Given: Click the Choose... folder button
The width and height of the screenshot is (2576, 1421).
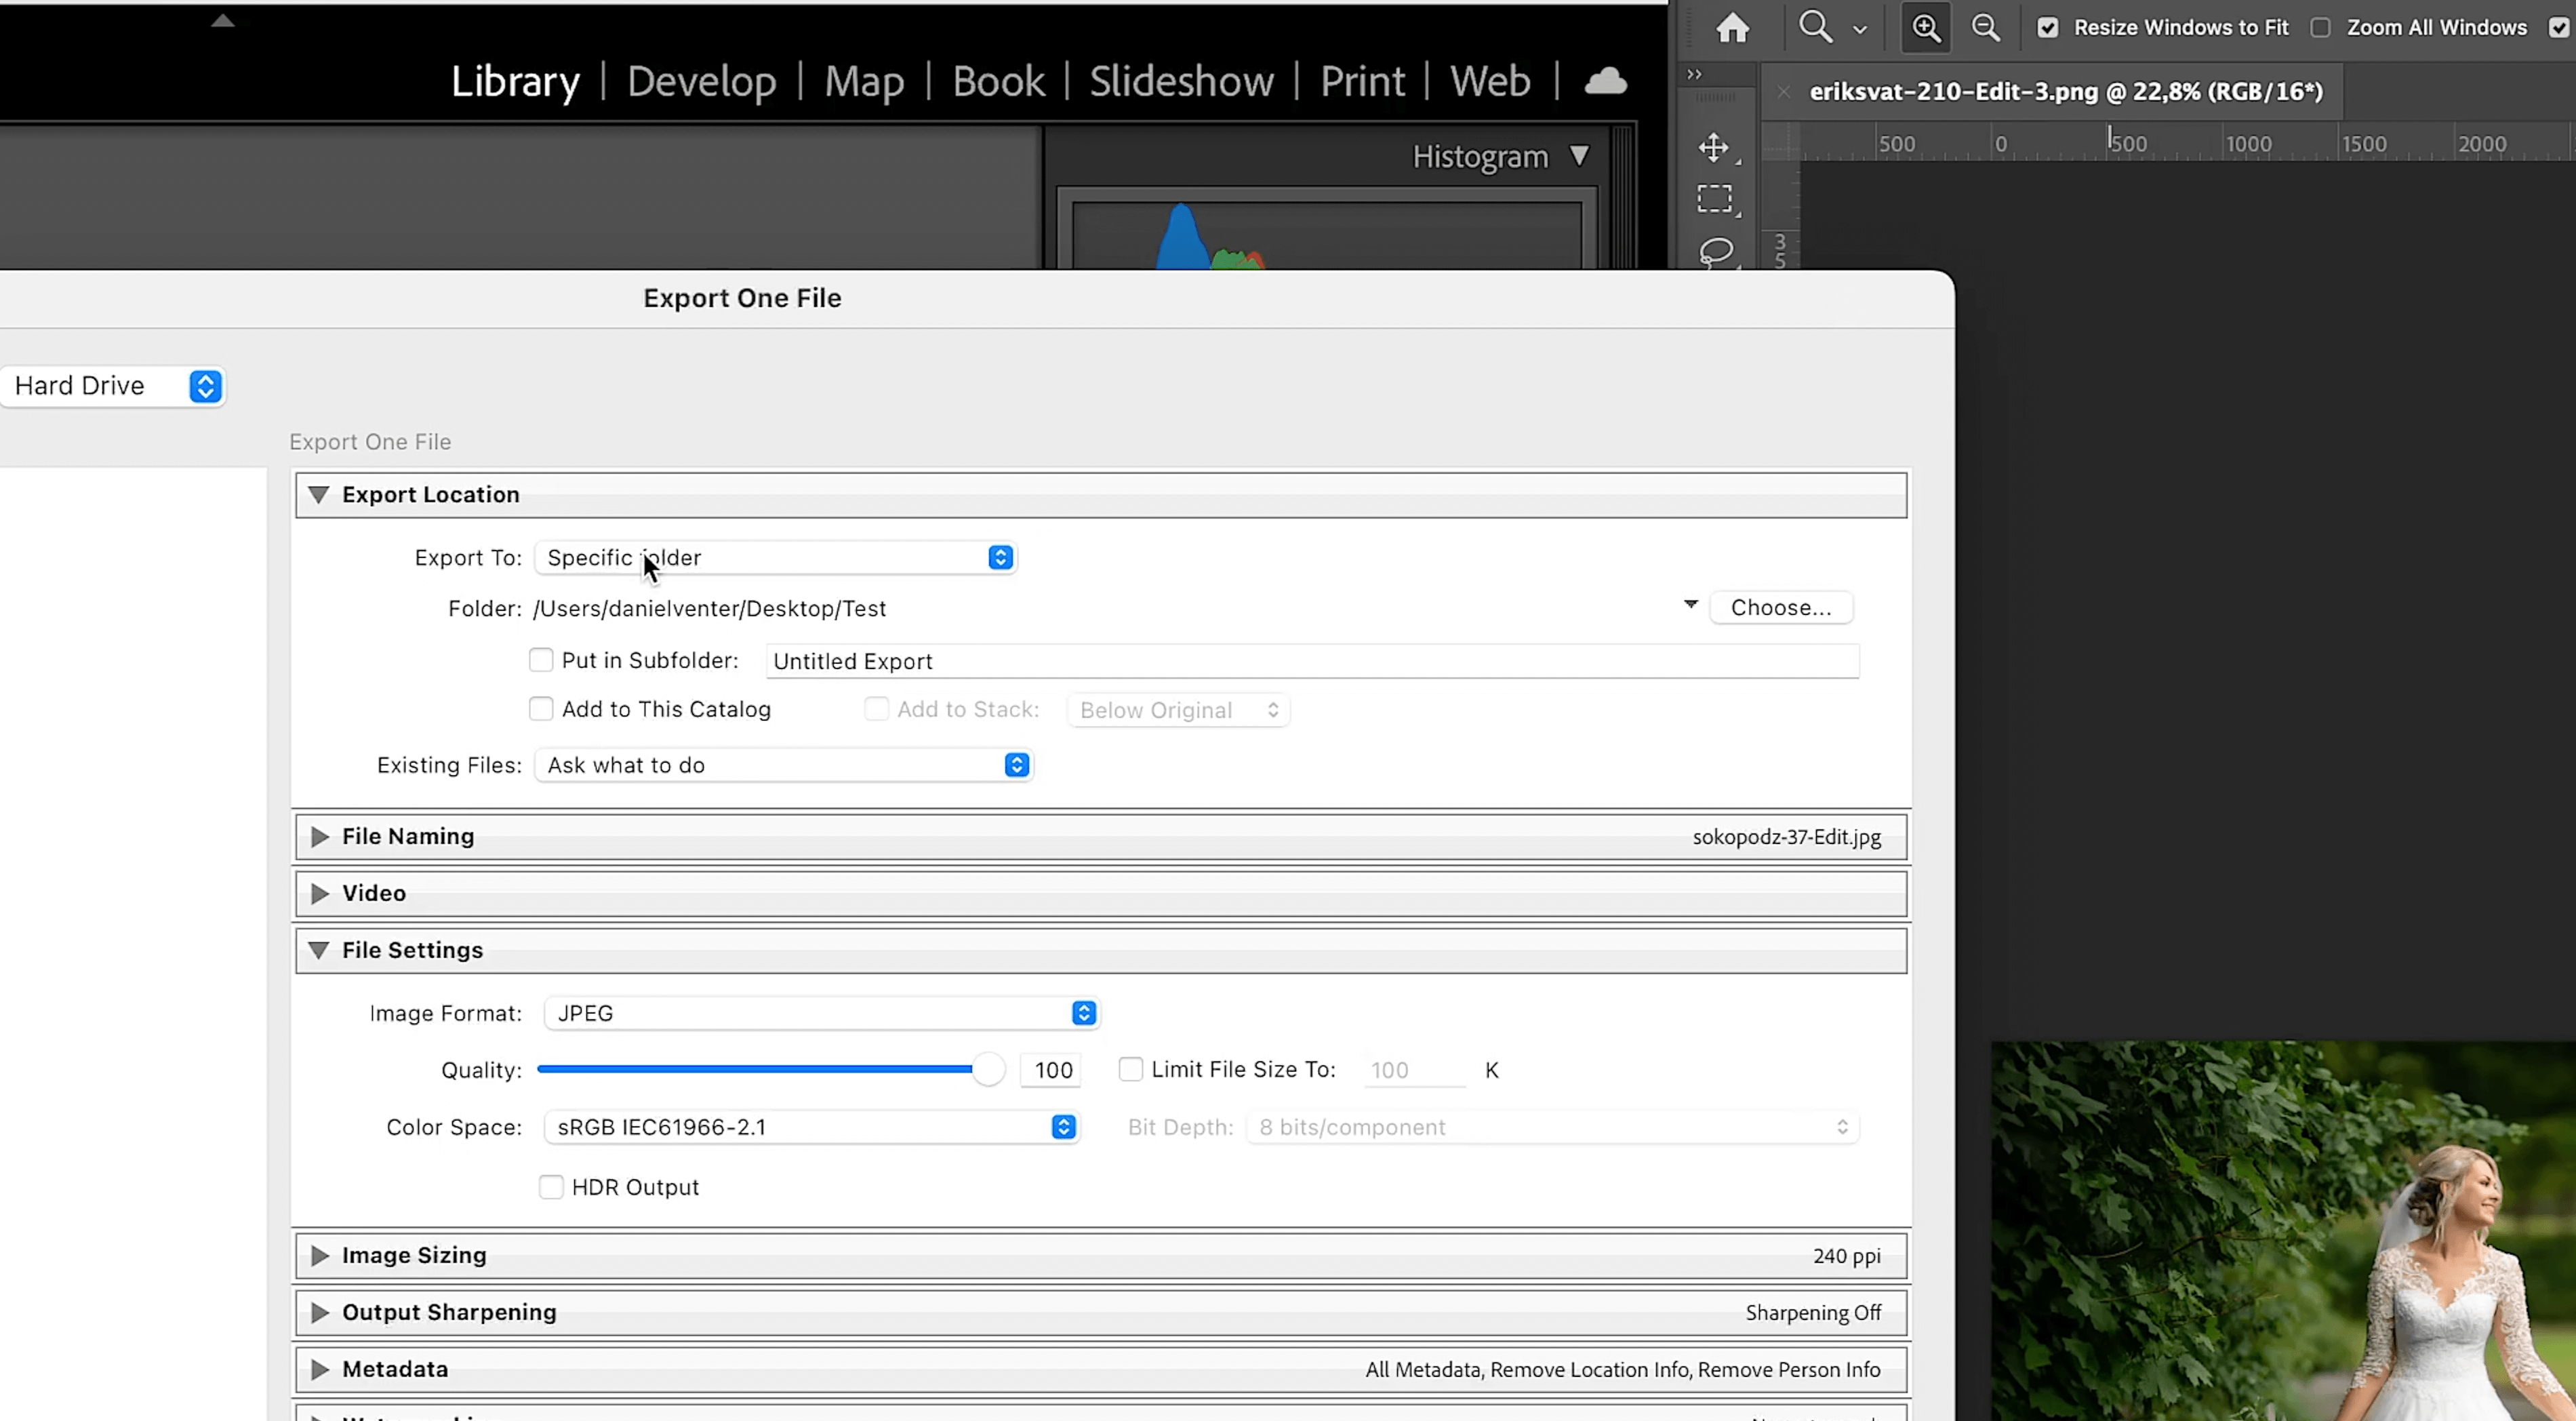Looking at the screenshot, I should pyautogui.click(x=1780, y=607).
